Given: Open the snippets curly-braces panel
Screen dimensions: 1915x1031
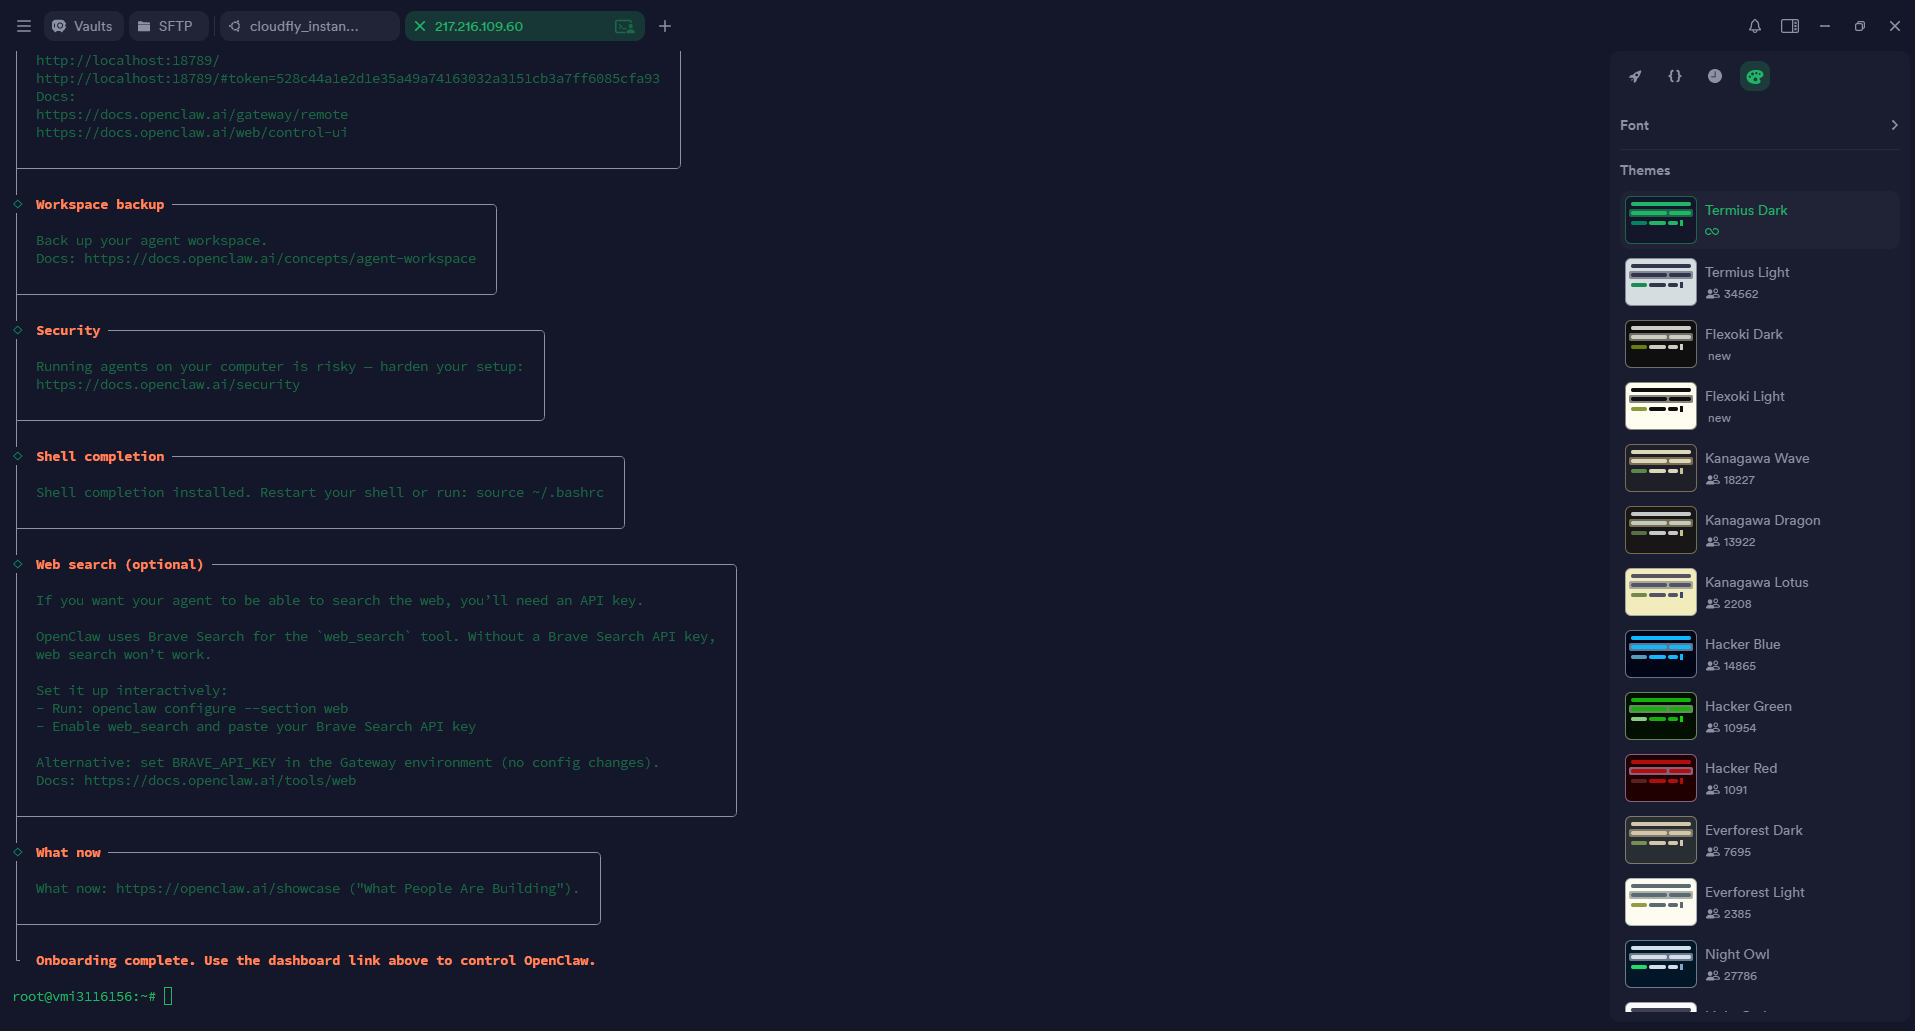Looking at the screenshot, I should [x=1675, y=76].
